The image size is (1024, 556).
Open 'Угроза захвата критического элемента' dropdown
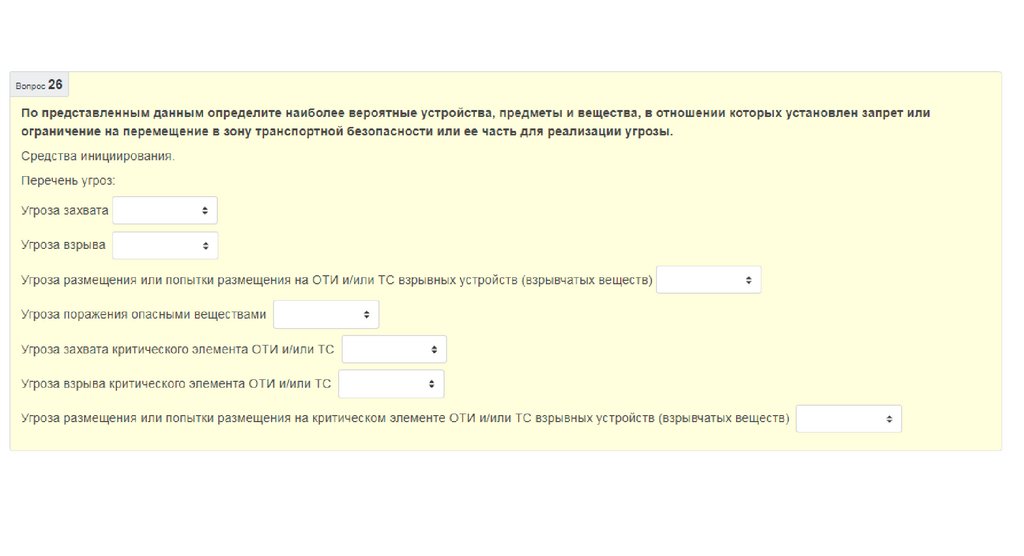pyautogui.click(x=394, y=349)
